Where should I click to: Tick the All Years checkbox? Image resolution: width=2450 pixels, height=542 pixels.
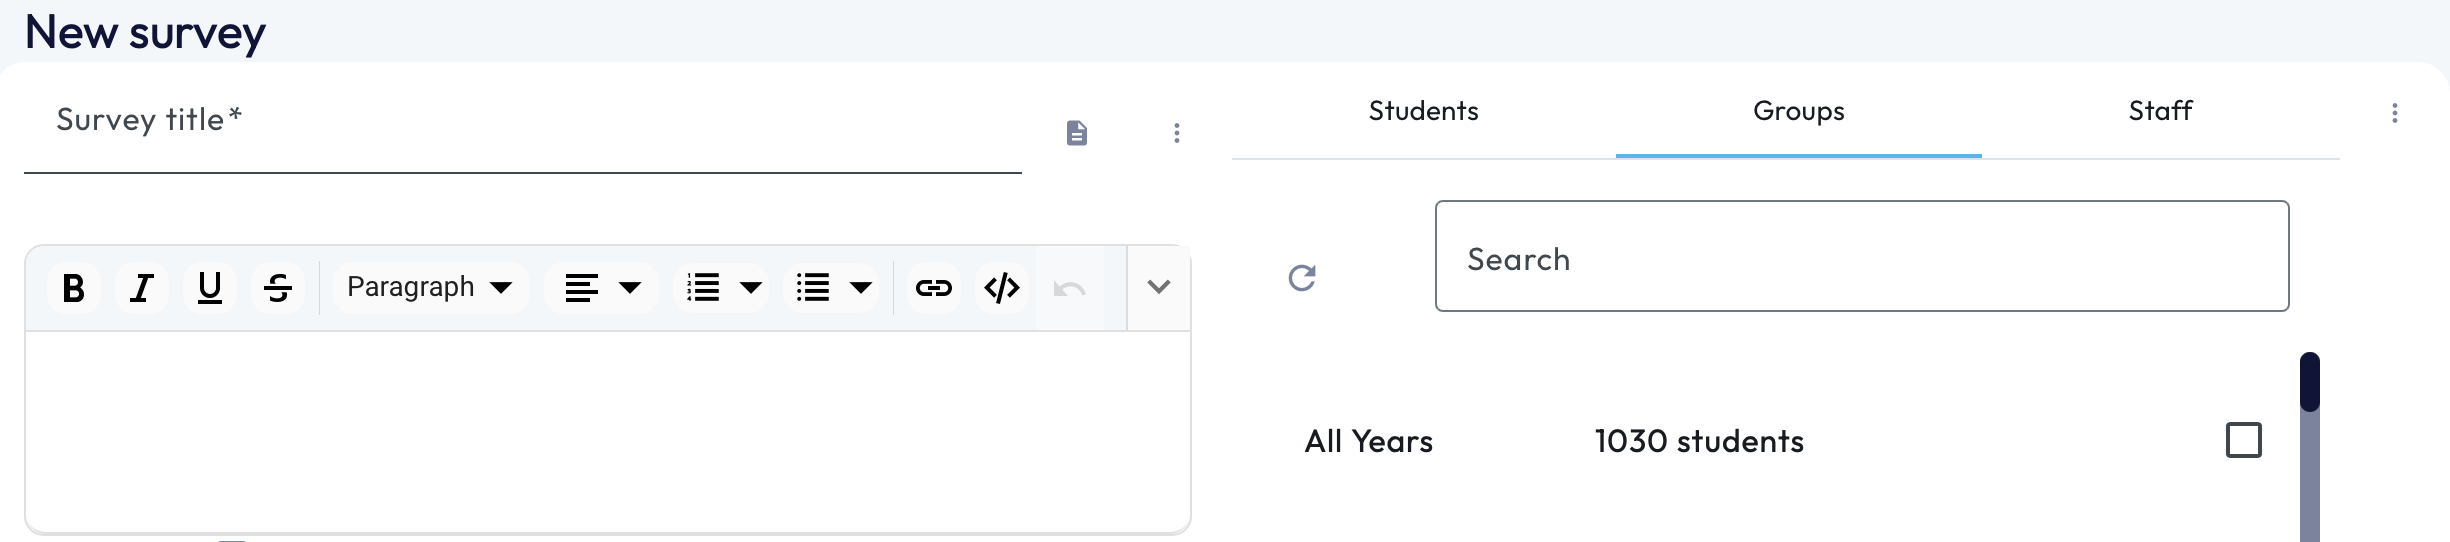tap(2243, 440)
